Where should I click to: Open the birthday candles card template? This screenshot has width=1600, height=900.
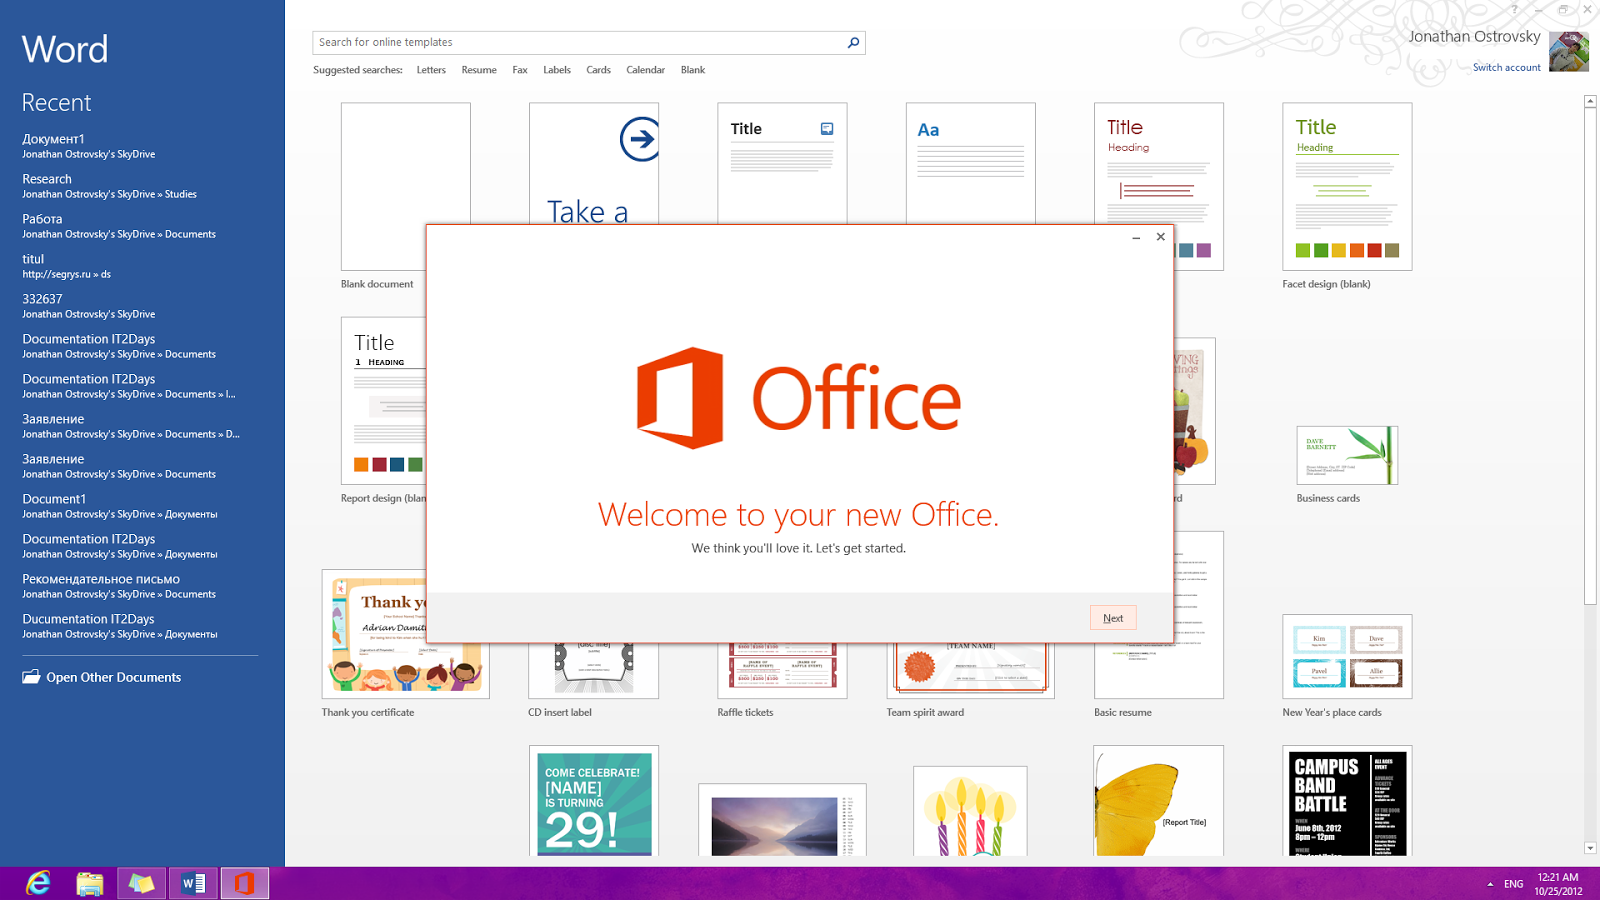tap(970, 811)
